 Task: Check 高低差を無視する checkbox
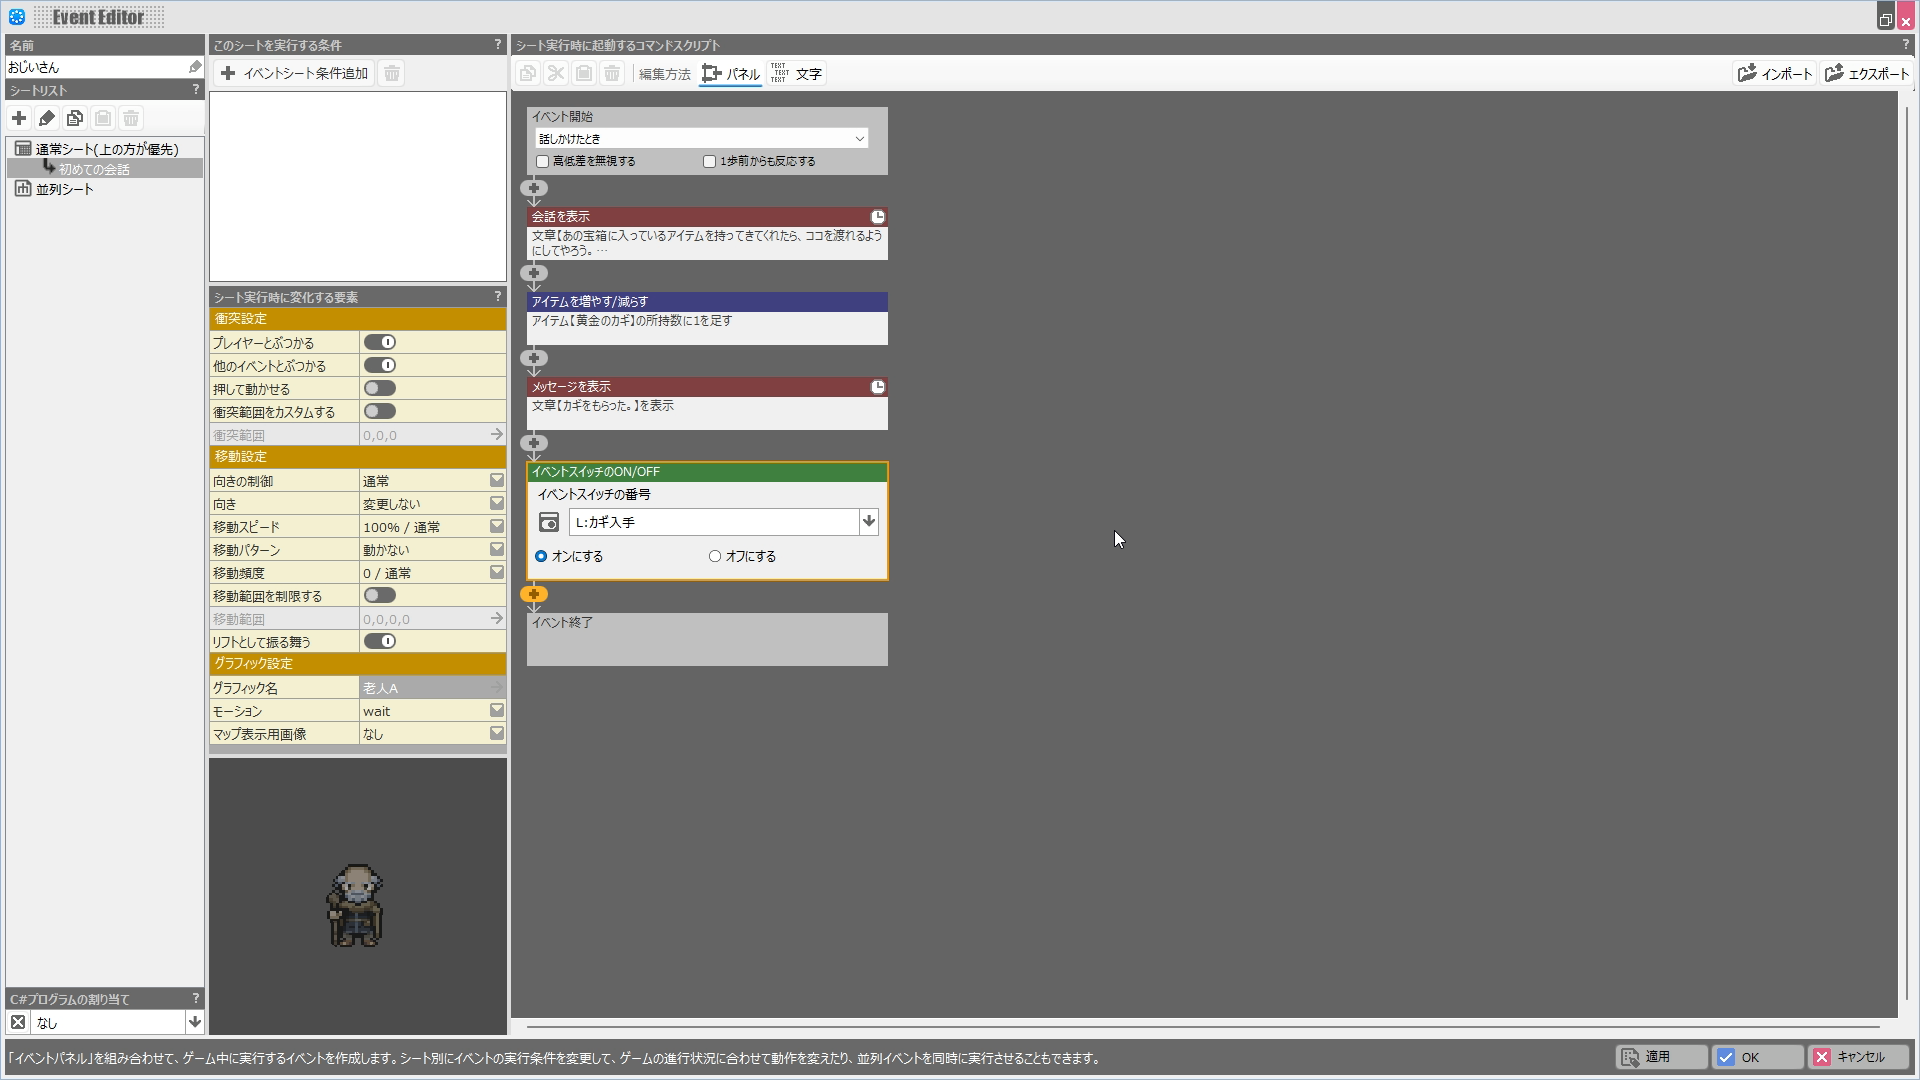point(543,161)
